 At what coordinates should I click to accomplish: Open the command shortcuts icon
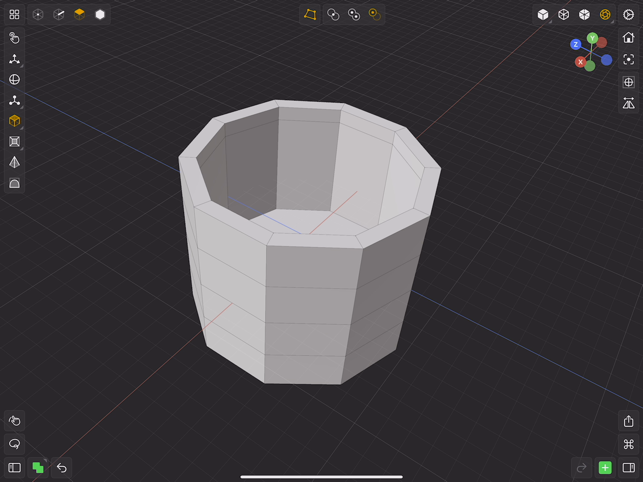point(628,444)
